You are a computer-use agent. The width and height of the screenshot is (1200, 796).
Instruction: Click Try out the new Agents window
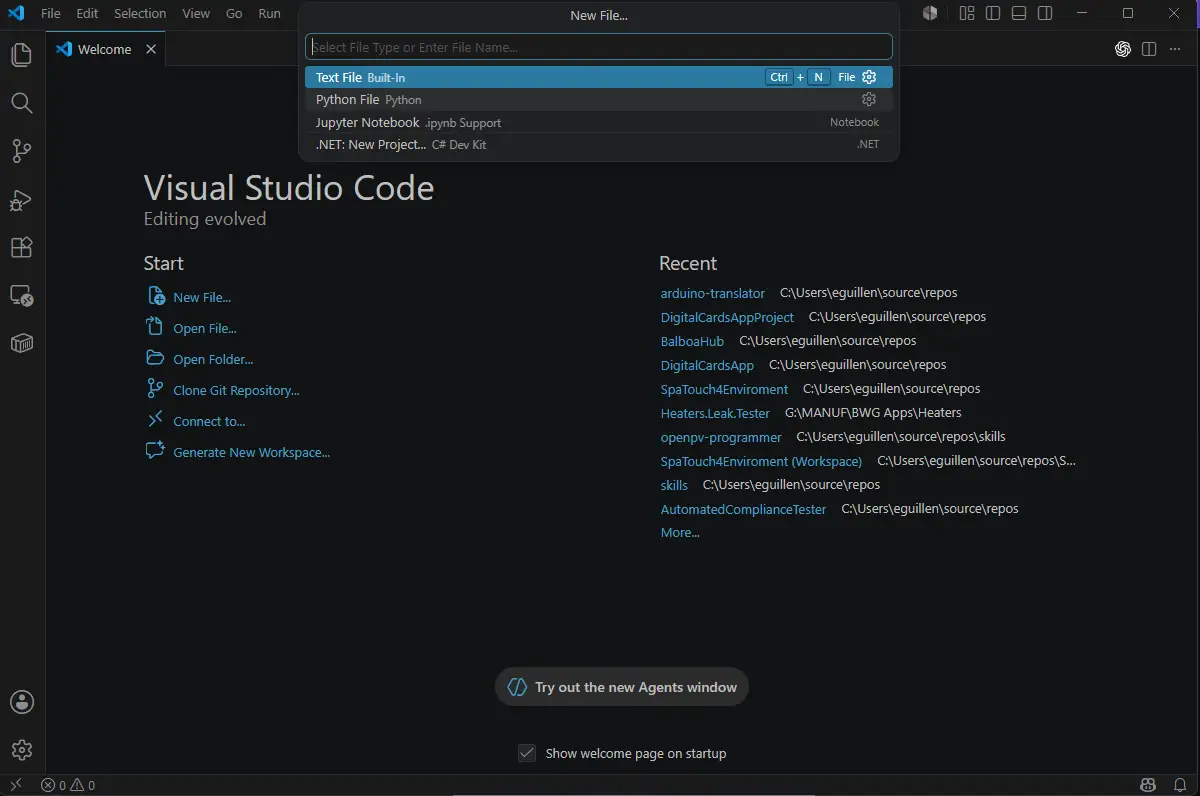[621, 687]
